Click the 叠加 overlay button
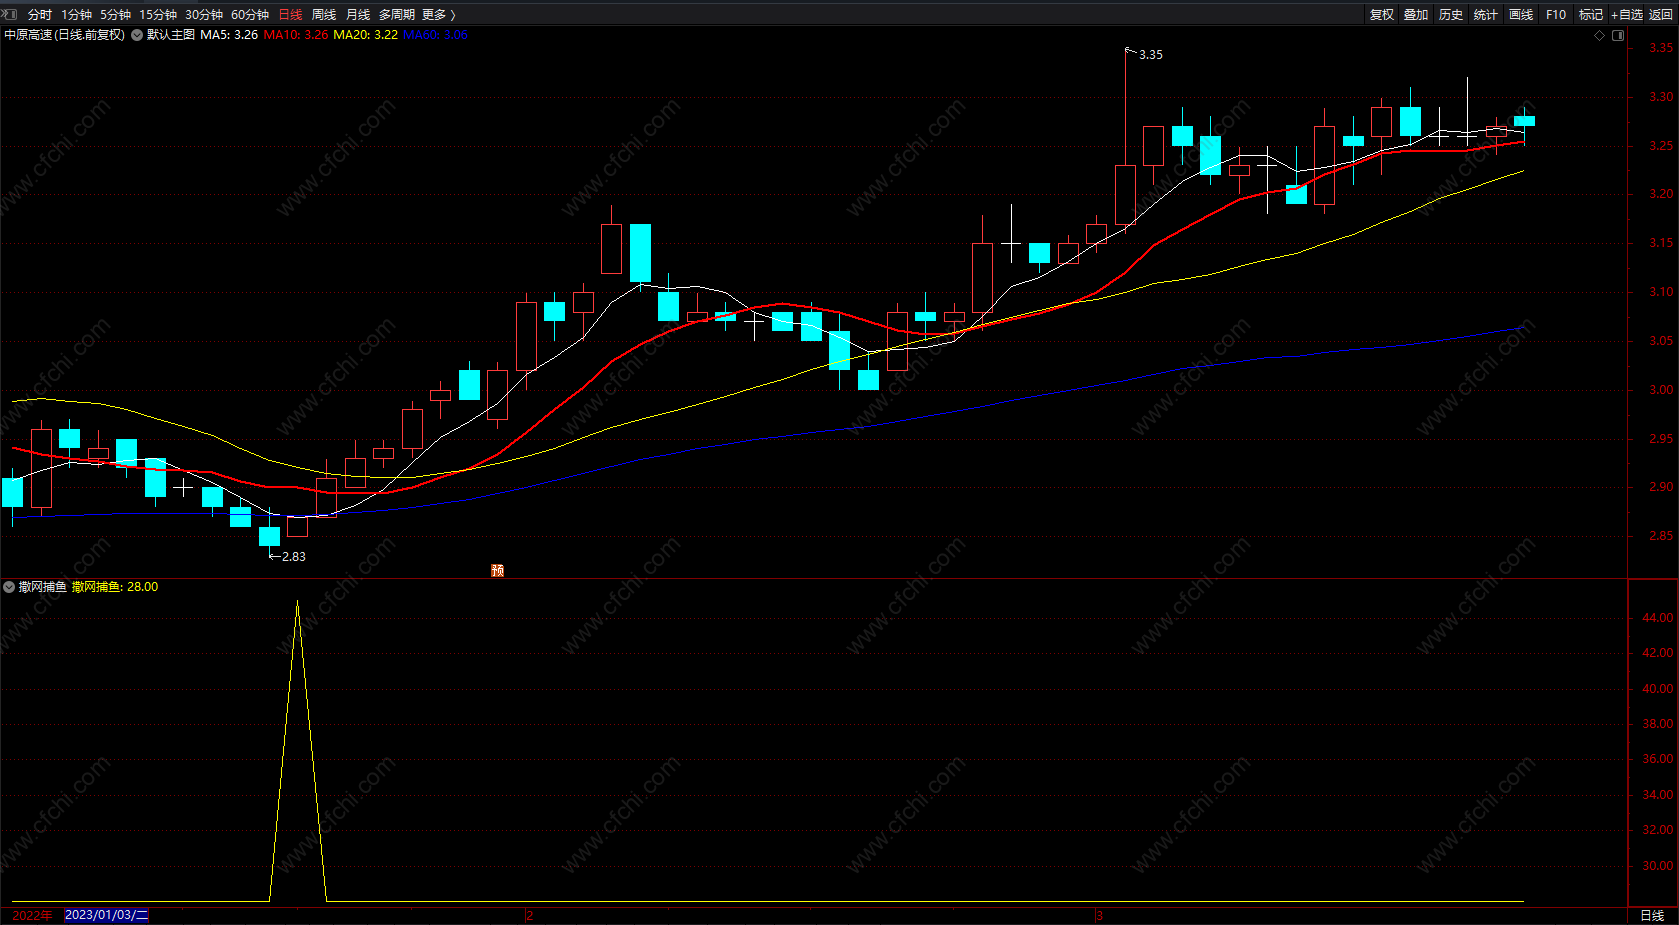The image size is (1679, 925). click(1416, 15)
